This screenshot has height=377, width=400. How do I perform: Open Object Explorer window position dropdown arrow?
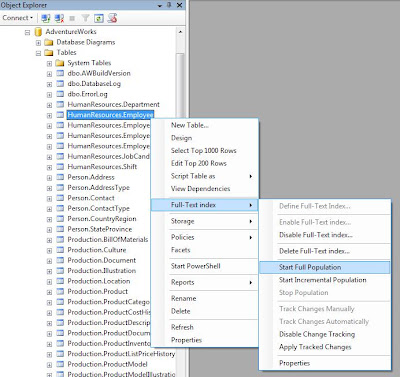pos(160,6)
